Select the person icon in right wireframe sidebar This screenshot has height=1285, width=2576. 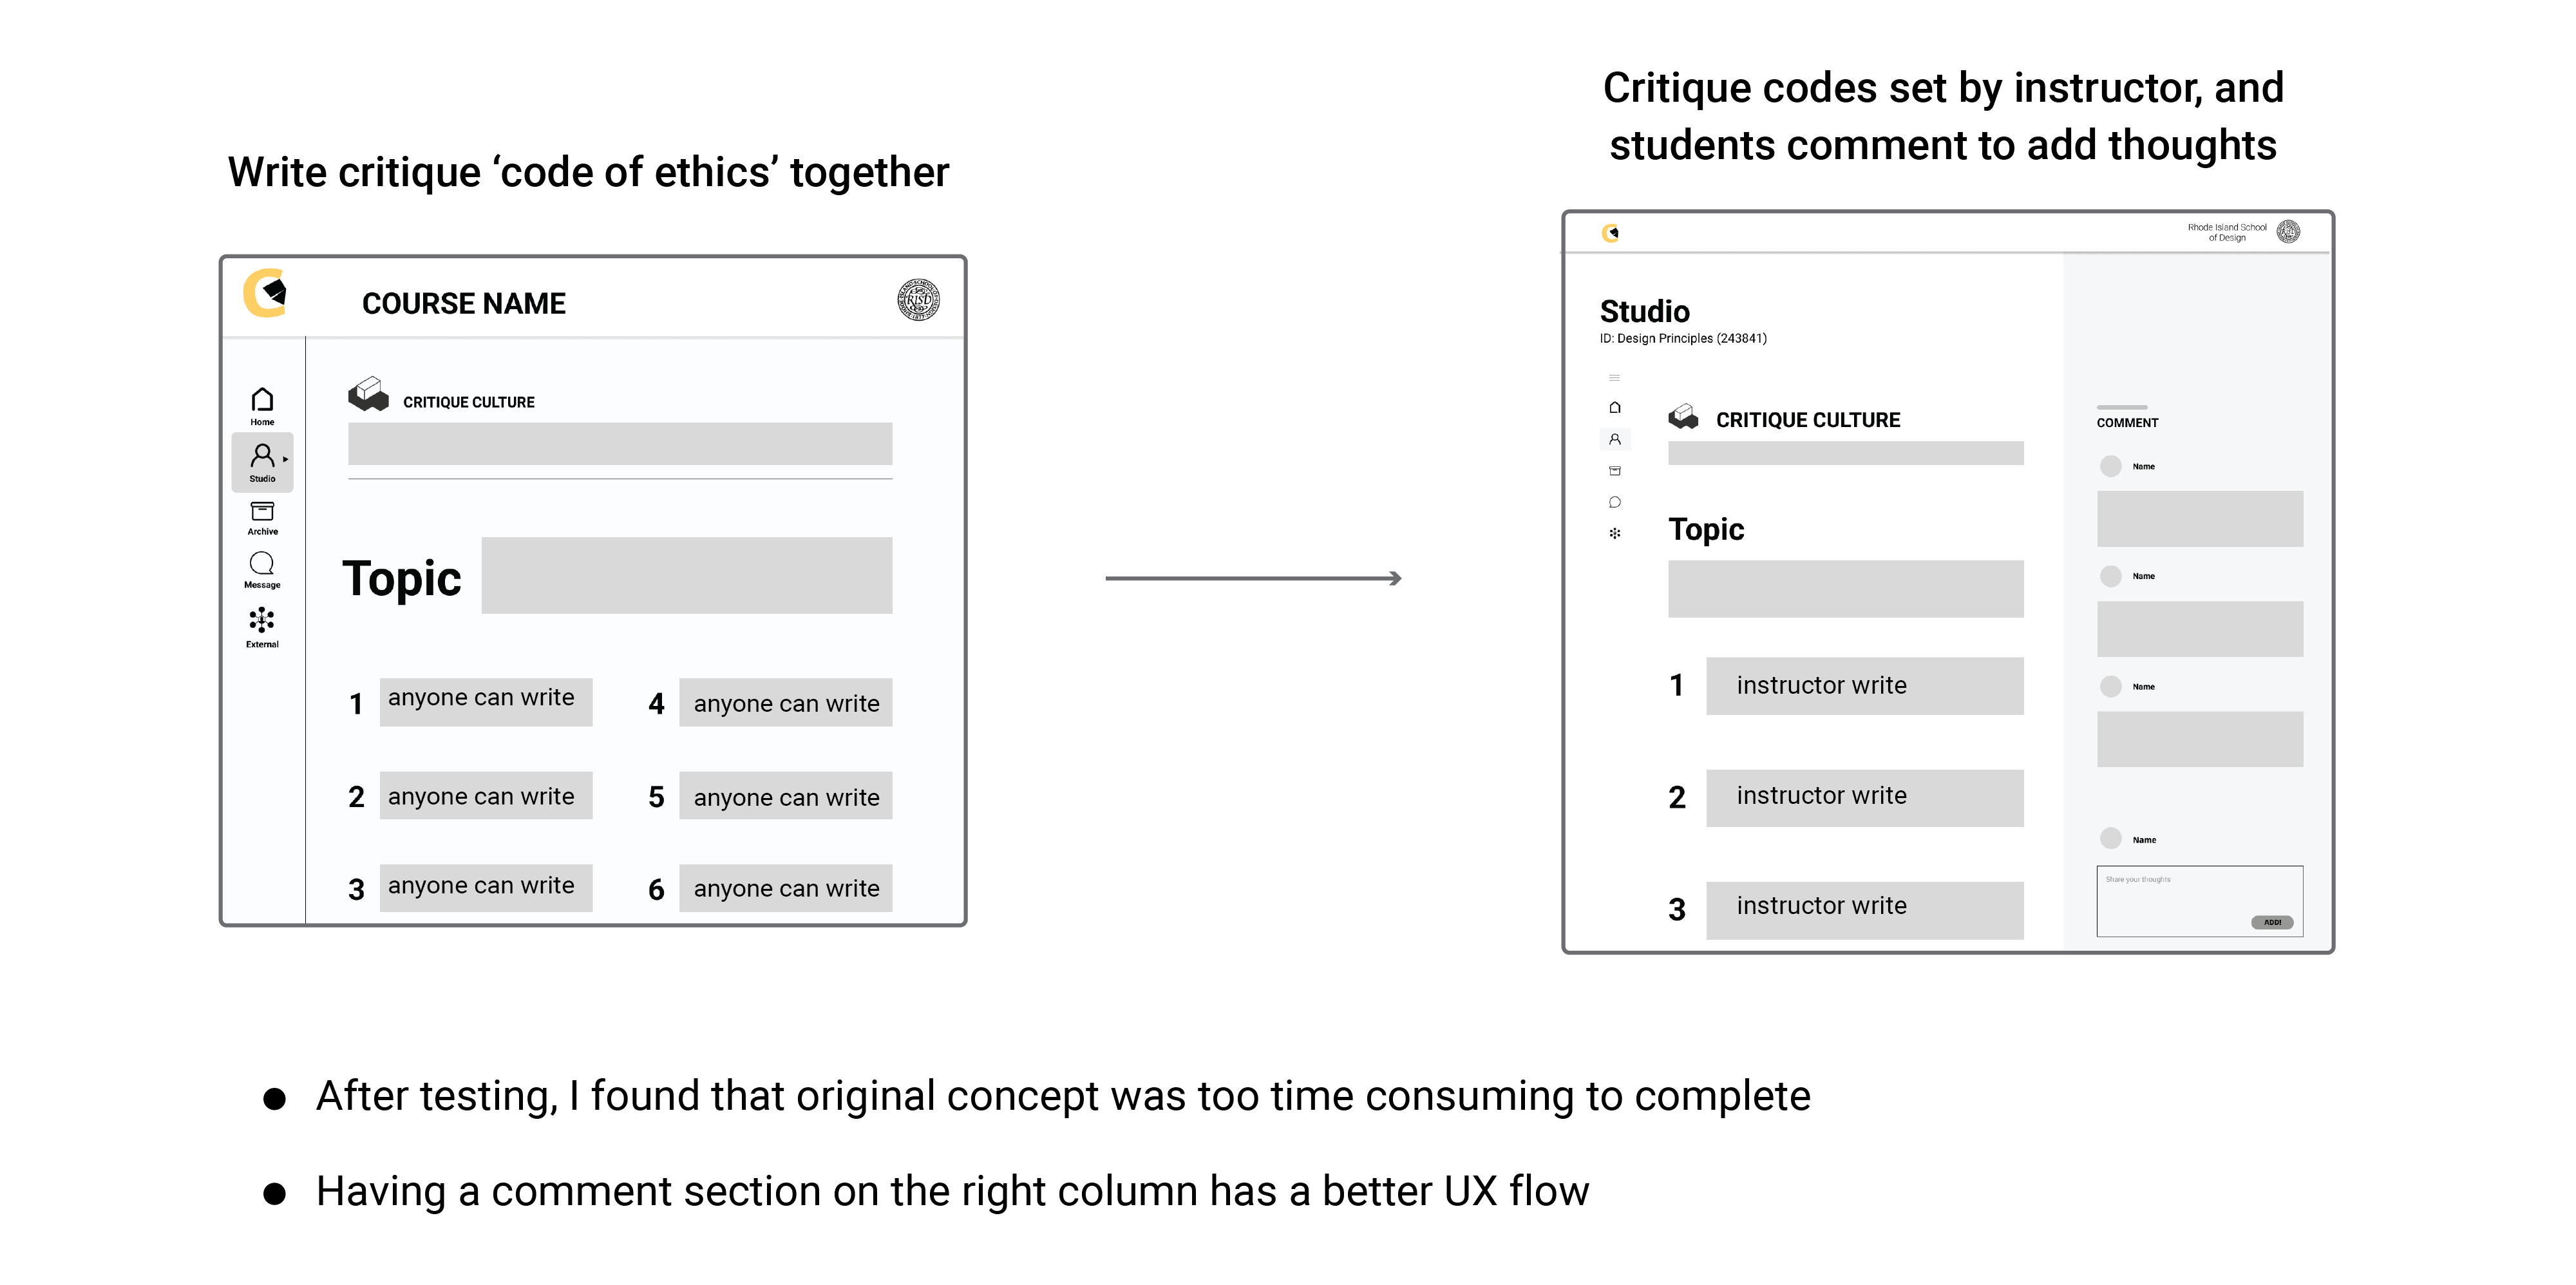[1614, 439]
